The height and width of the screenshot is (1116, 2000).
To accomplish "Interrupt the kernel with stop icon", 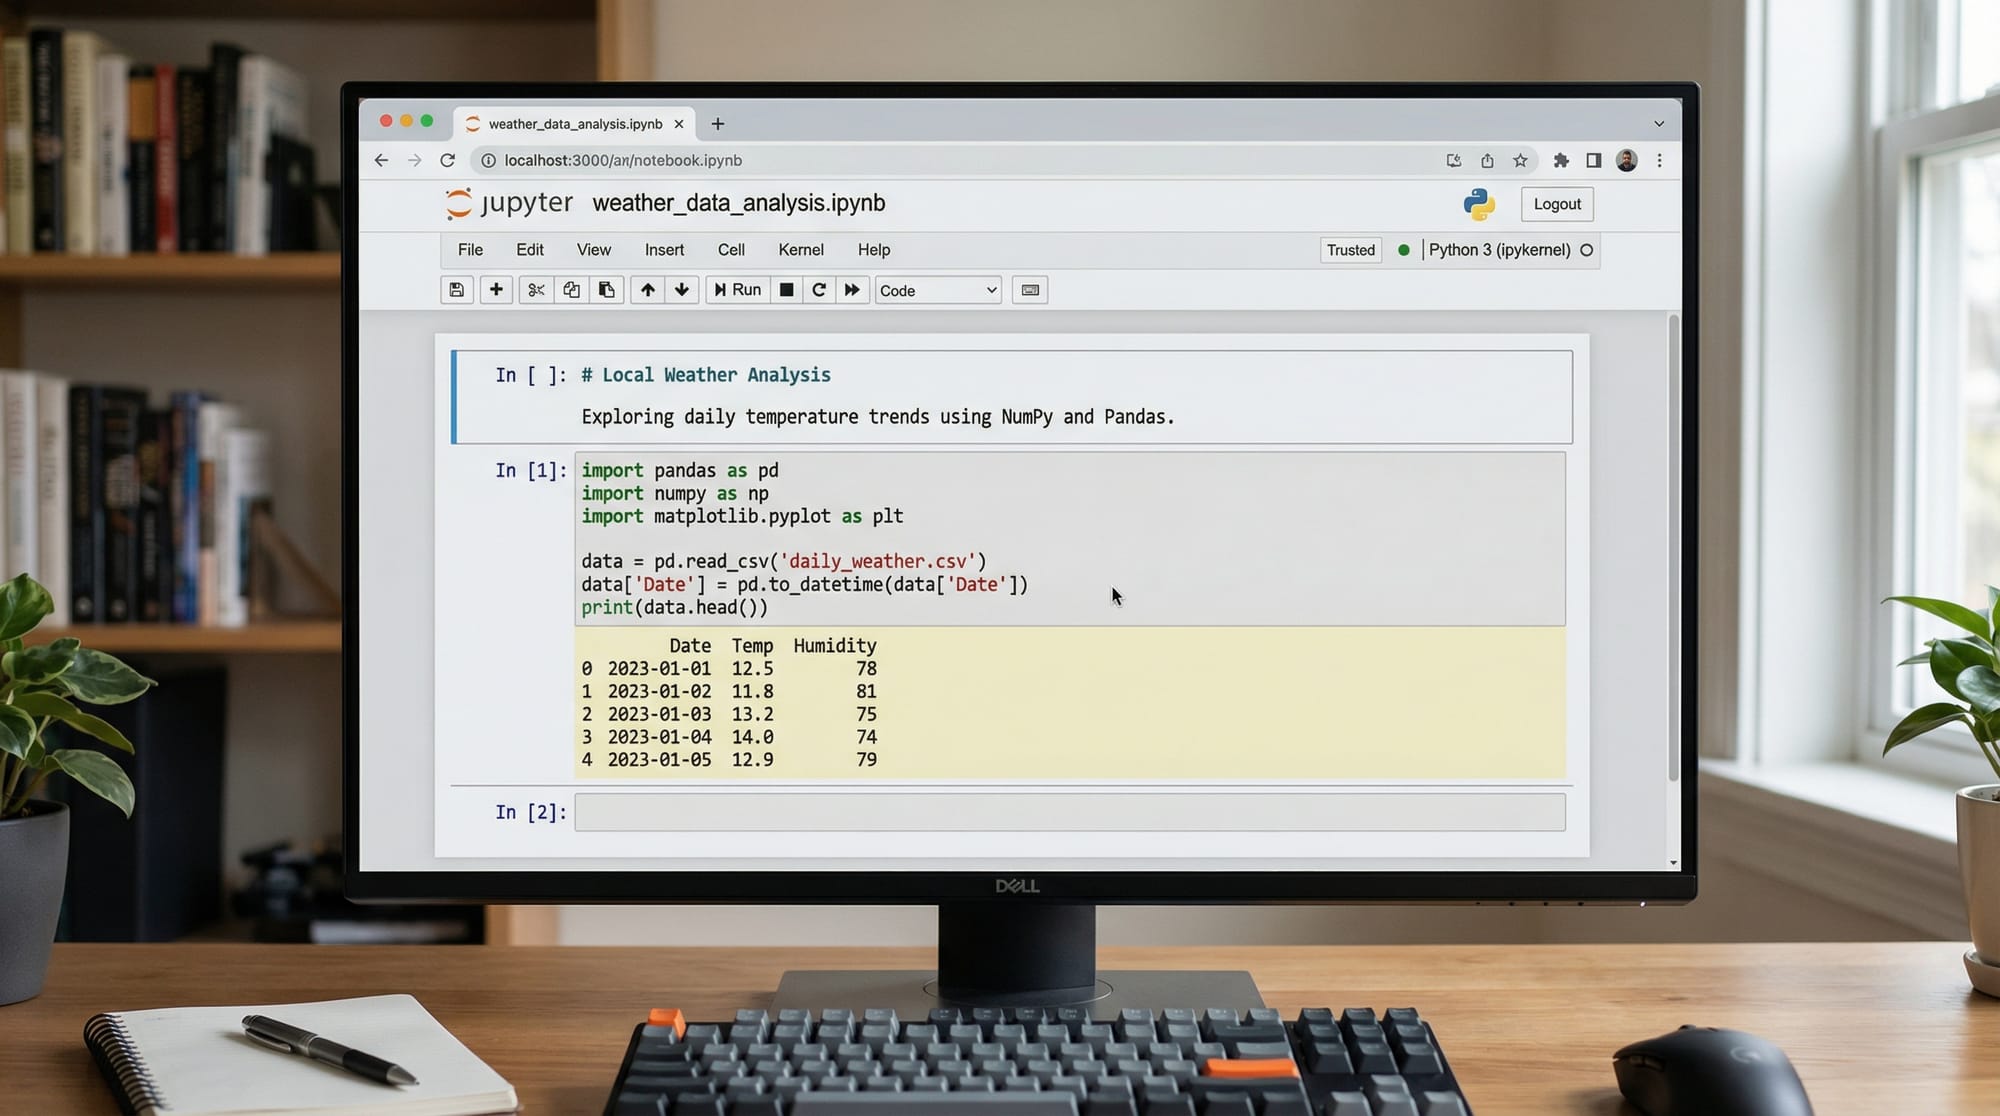I will [x=786, y=290].
